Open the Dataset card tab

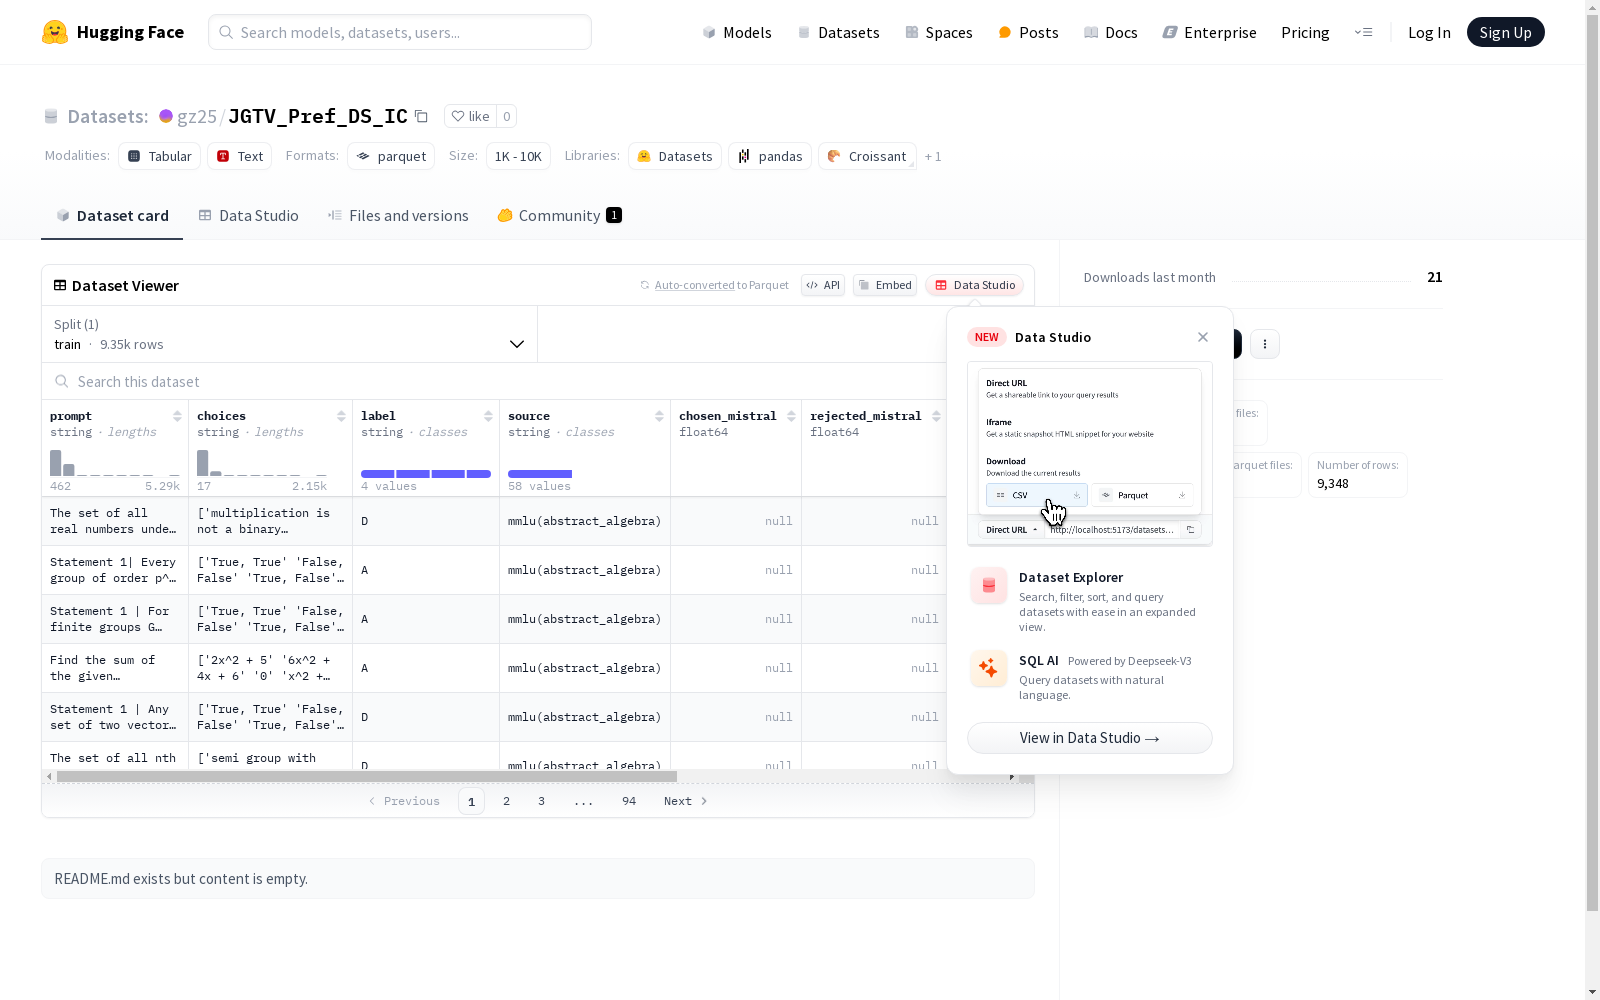(x=112, y=216)
